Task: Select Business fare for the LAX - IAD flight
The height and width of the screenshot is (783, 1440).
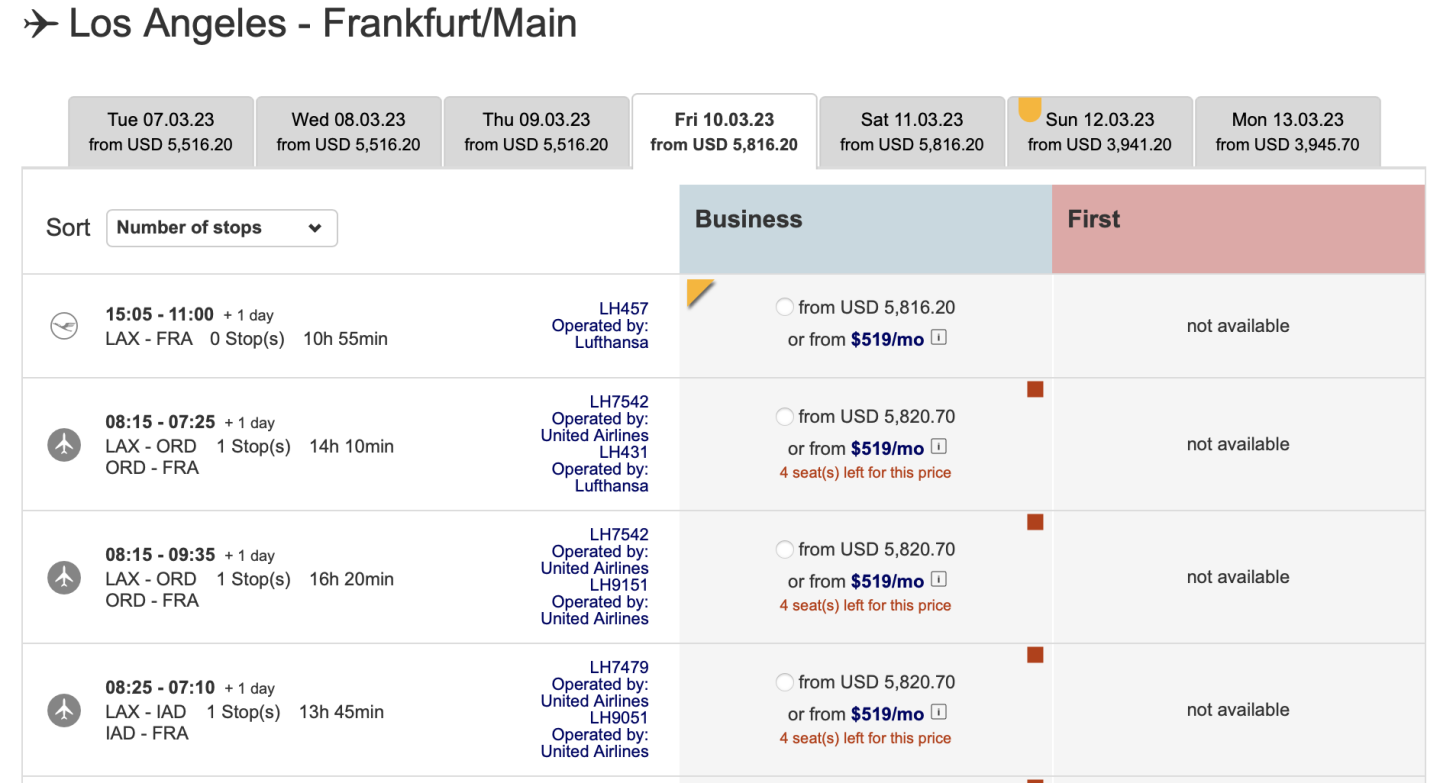Action: click(x=785, y=682)
